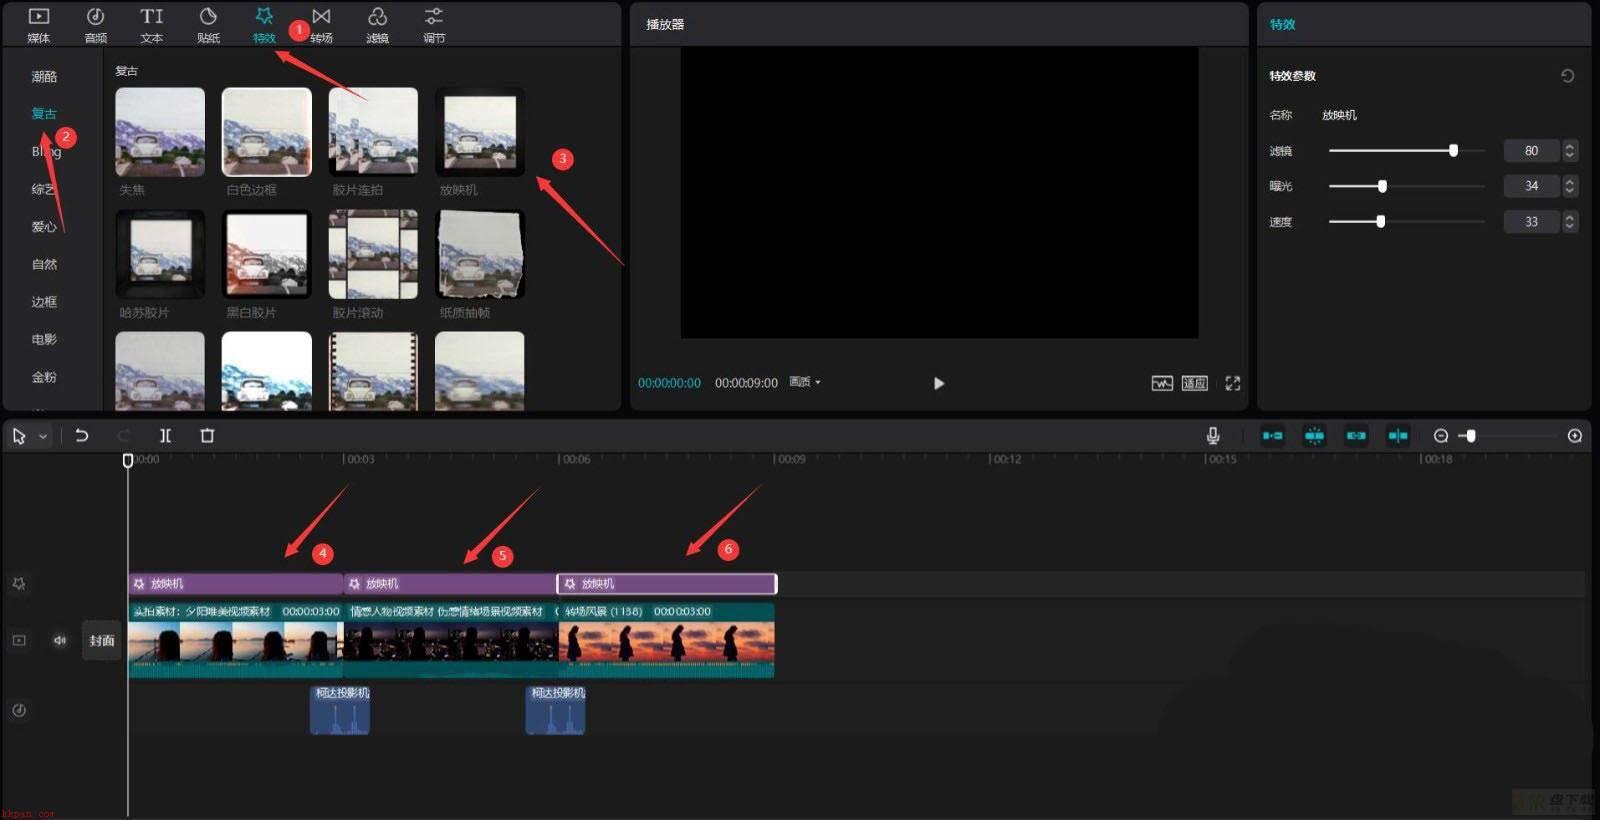Click the audio track clock icon
The image size is (1600, 820).
tap(19, 710)
